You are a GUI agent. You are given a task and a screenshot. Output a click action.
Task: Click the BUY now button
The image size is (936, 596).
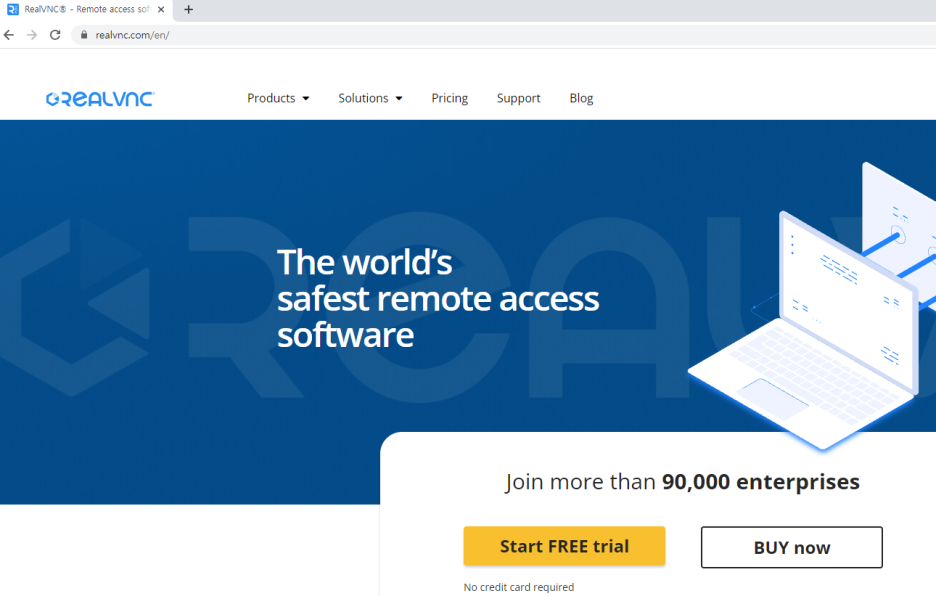[792, 547]
